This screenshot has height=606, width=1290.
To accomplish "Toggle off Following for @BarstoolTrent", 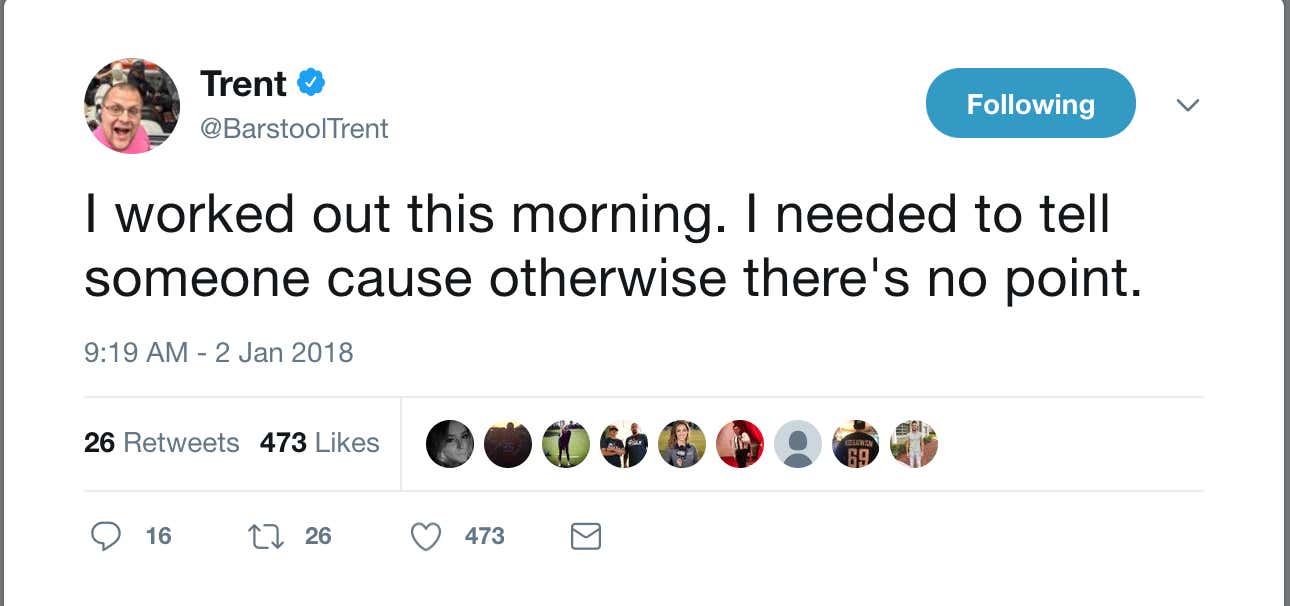I will click(1030, 103).
